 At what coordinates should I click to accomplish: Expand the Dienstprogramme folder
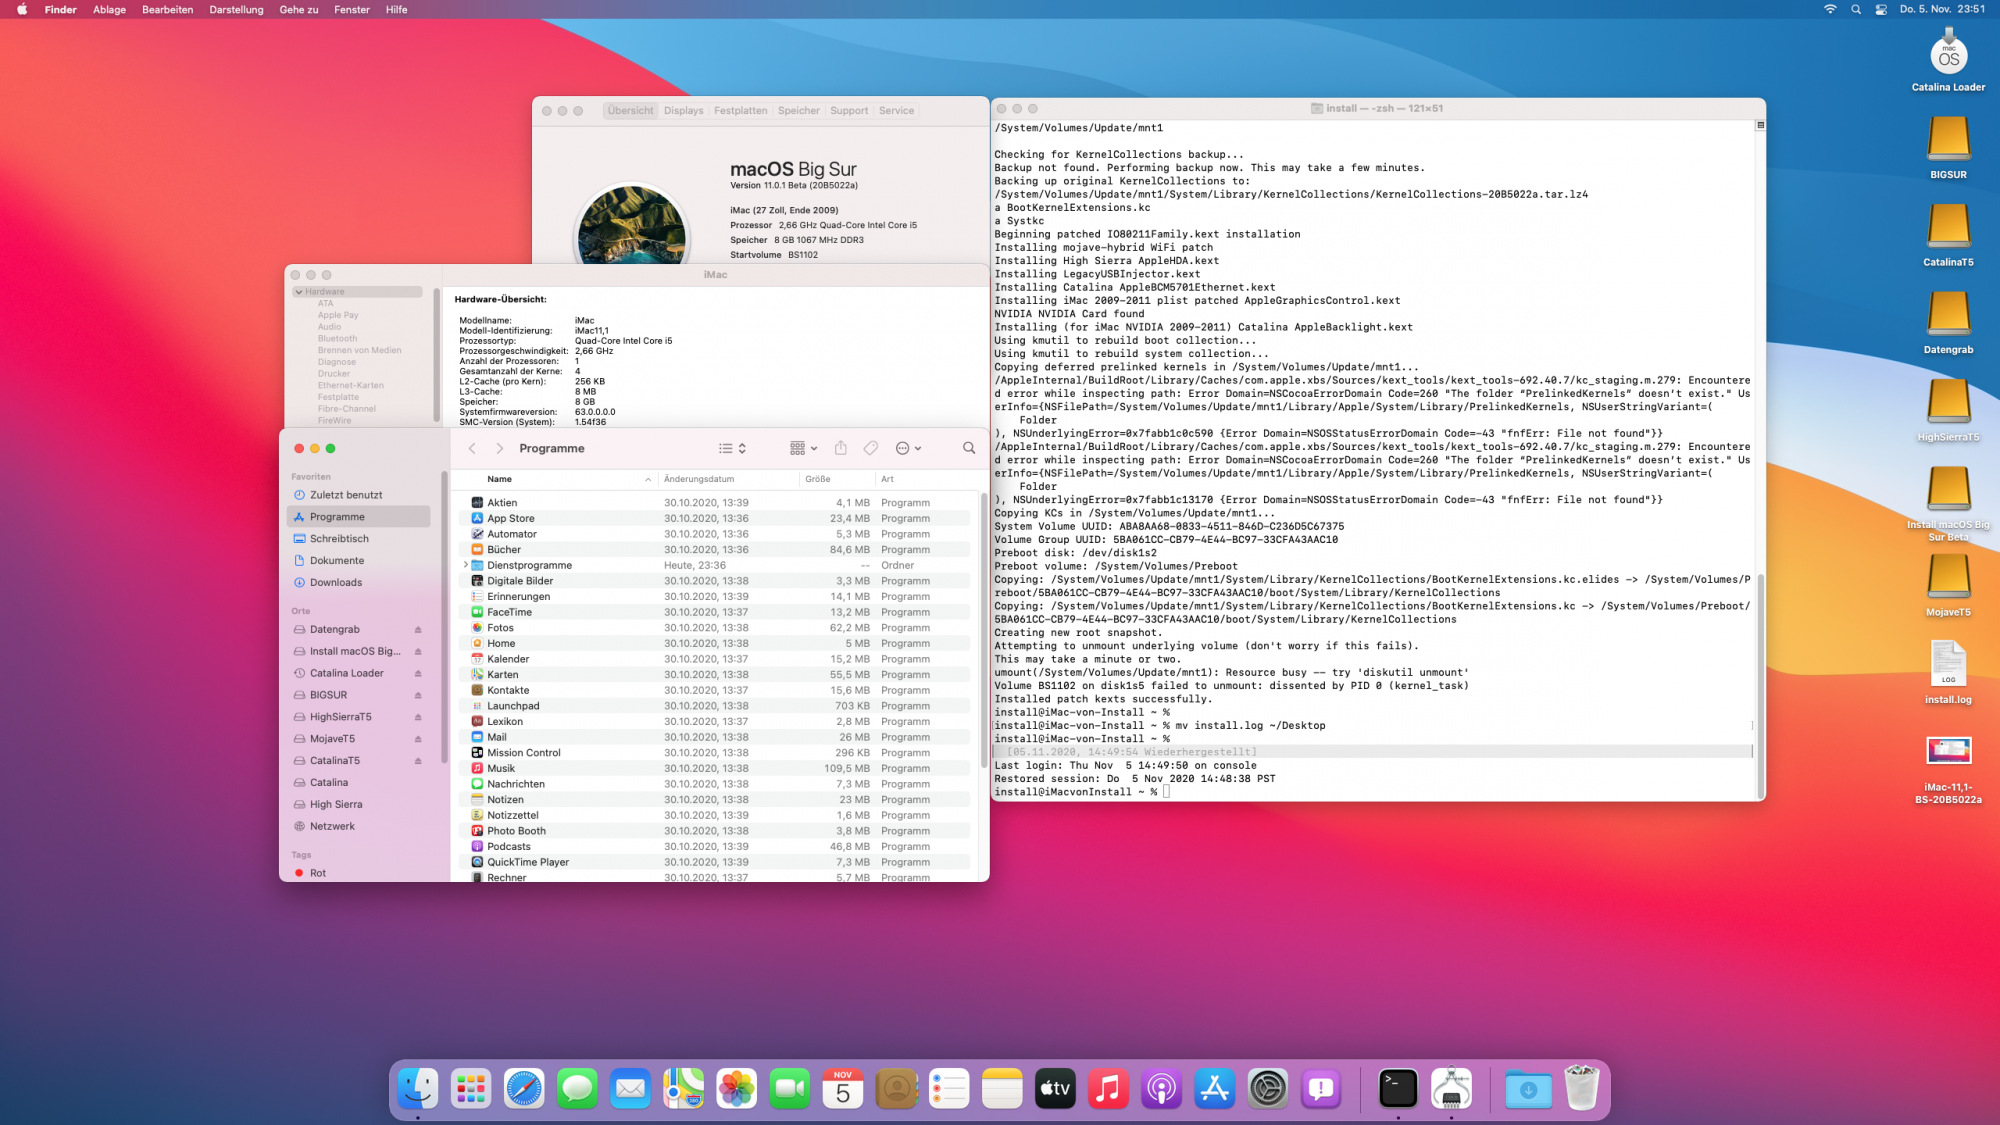pos(466,565)
